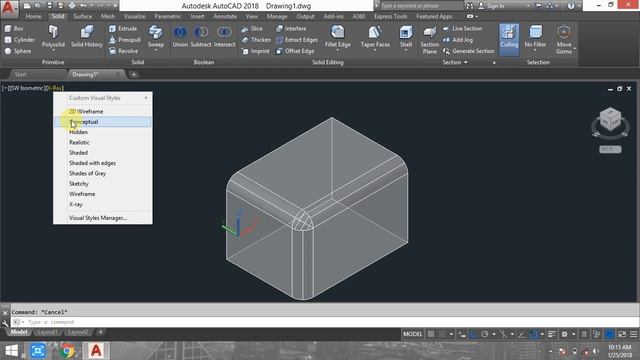Open polar tracking settings dropdown arrow
The height and width of the screenshot is (360, 640).
[x=493, y=334]
